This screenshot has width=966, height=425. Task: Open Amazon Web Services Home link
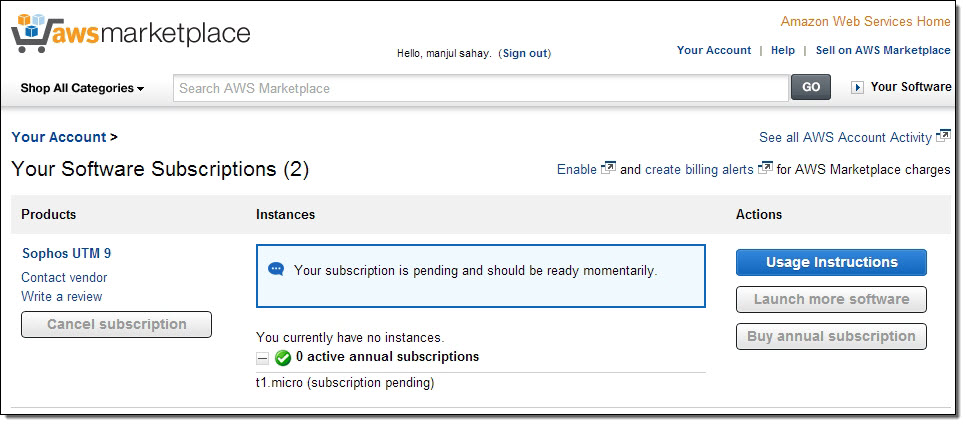coord(866,22)
